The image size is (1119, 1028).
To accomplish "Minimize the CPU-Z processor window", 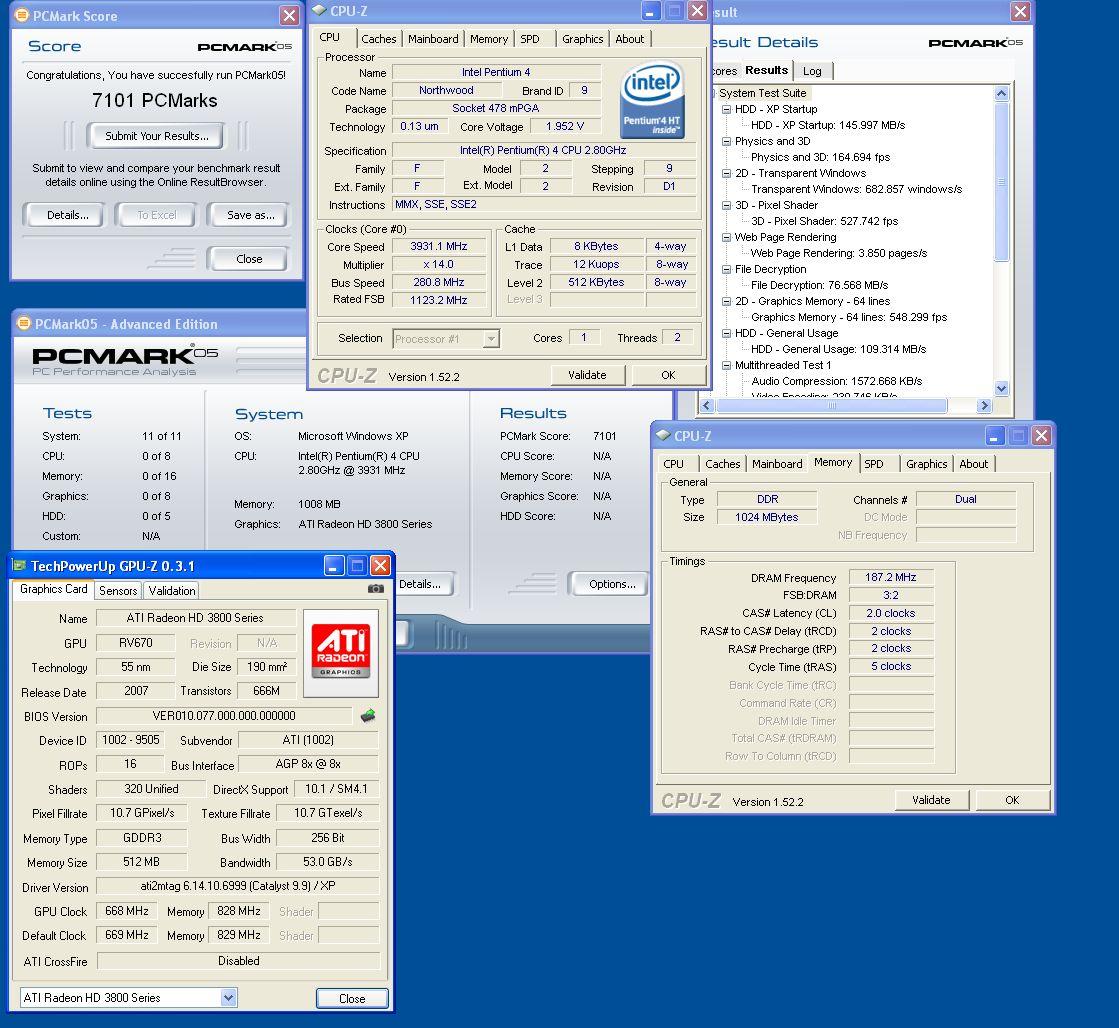I will (650, 11).
